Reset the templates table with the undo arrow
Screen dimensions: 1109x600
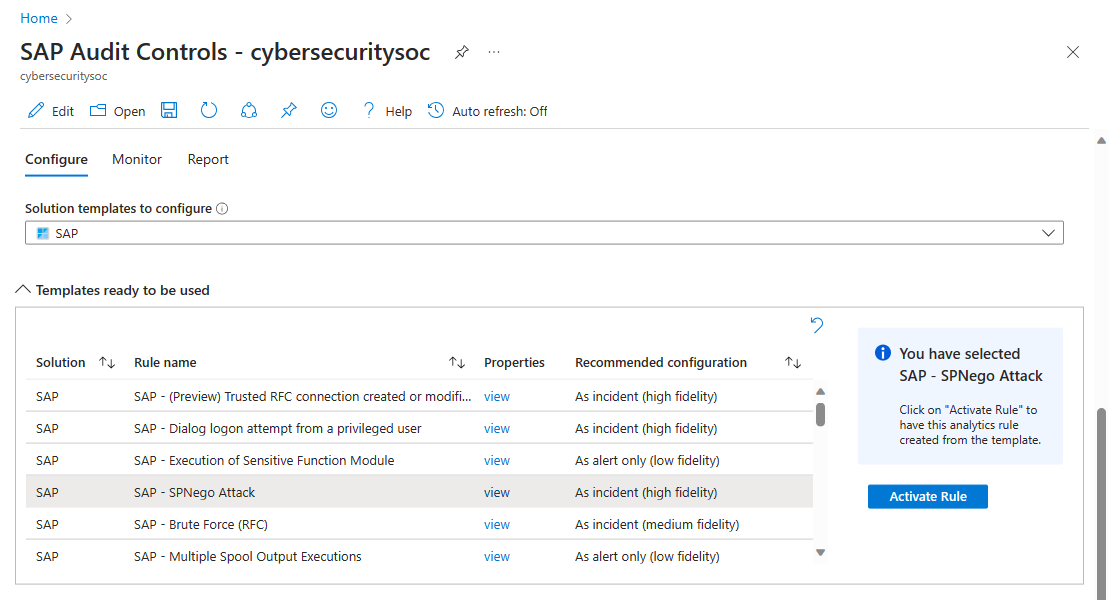817,325
